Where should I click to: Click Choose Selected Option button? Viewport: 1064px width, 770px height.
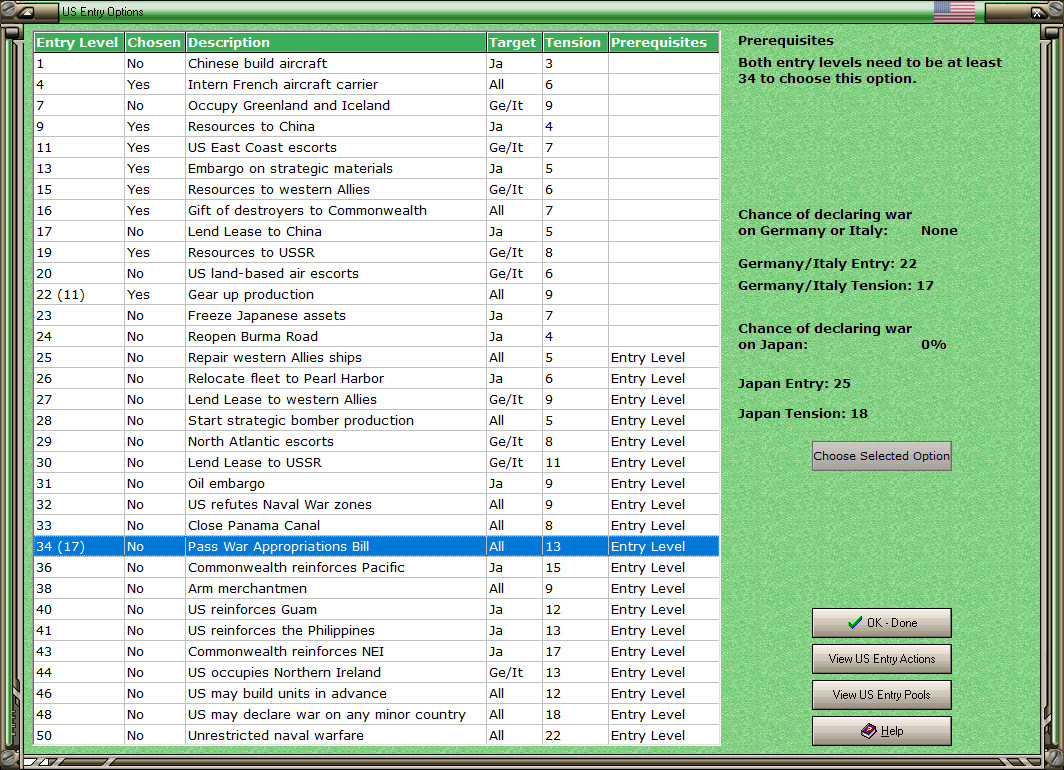pyautogui.click(x=881, y=456)
